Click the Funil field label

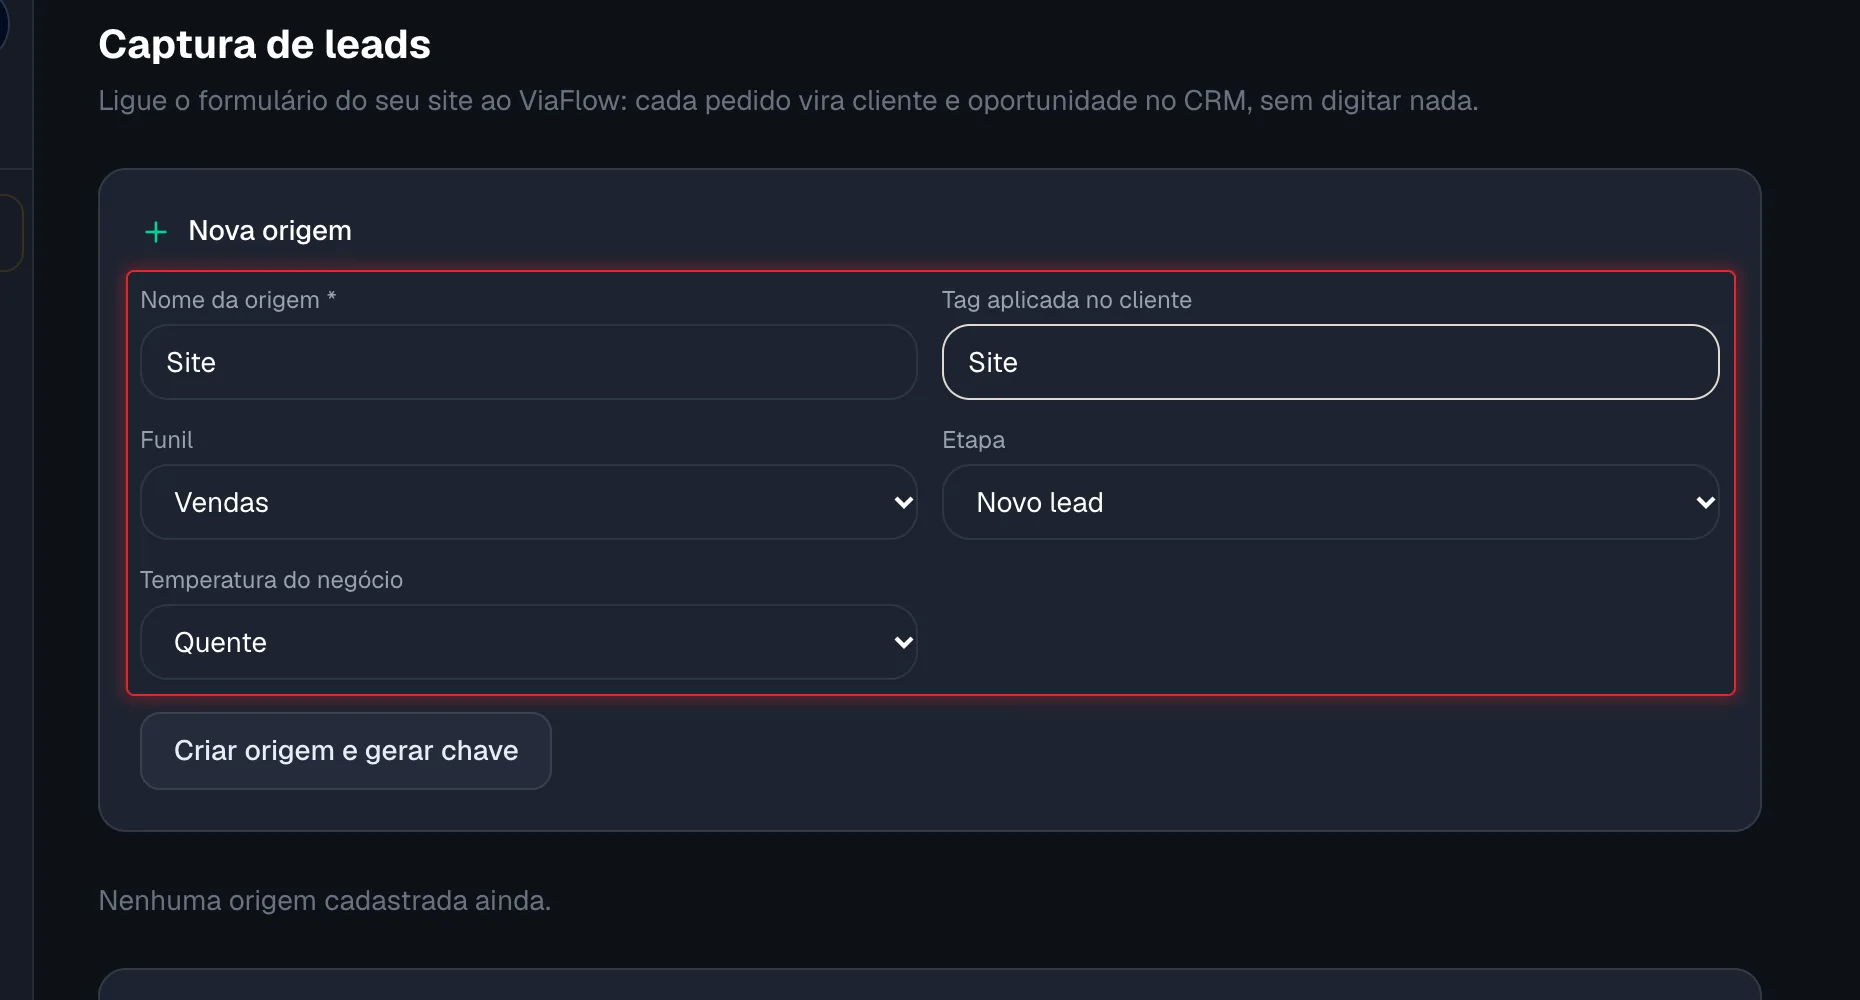coord(167,440)
